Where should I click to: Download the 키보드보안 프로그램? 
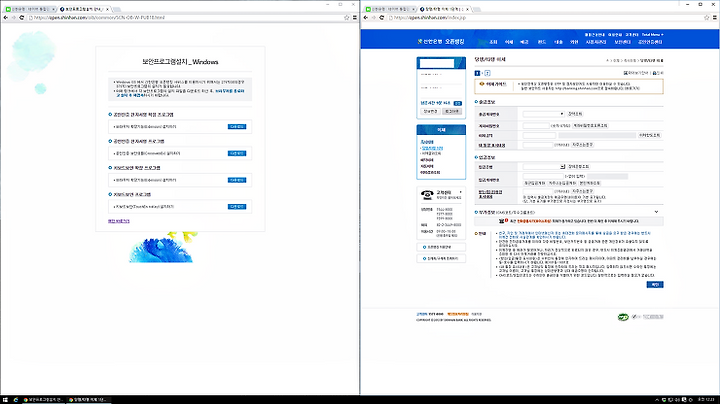tap(237, 207)
